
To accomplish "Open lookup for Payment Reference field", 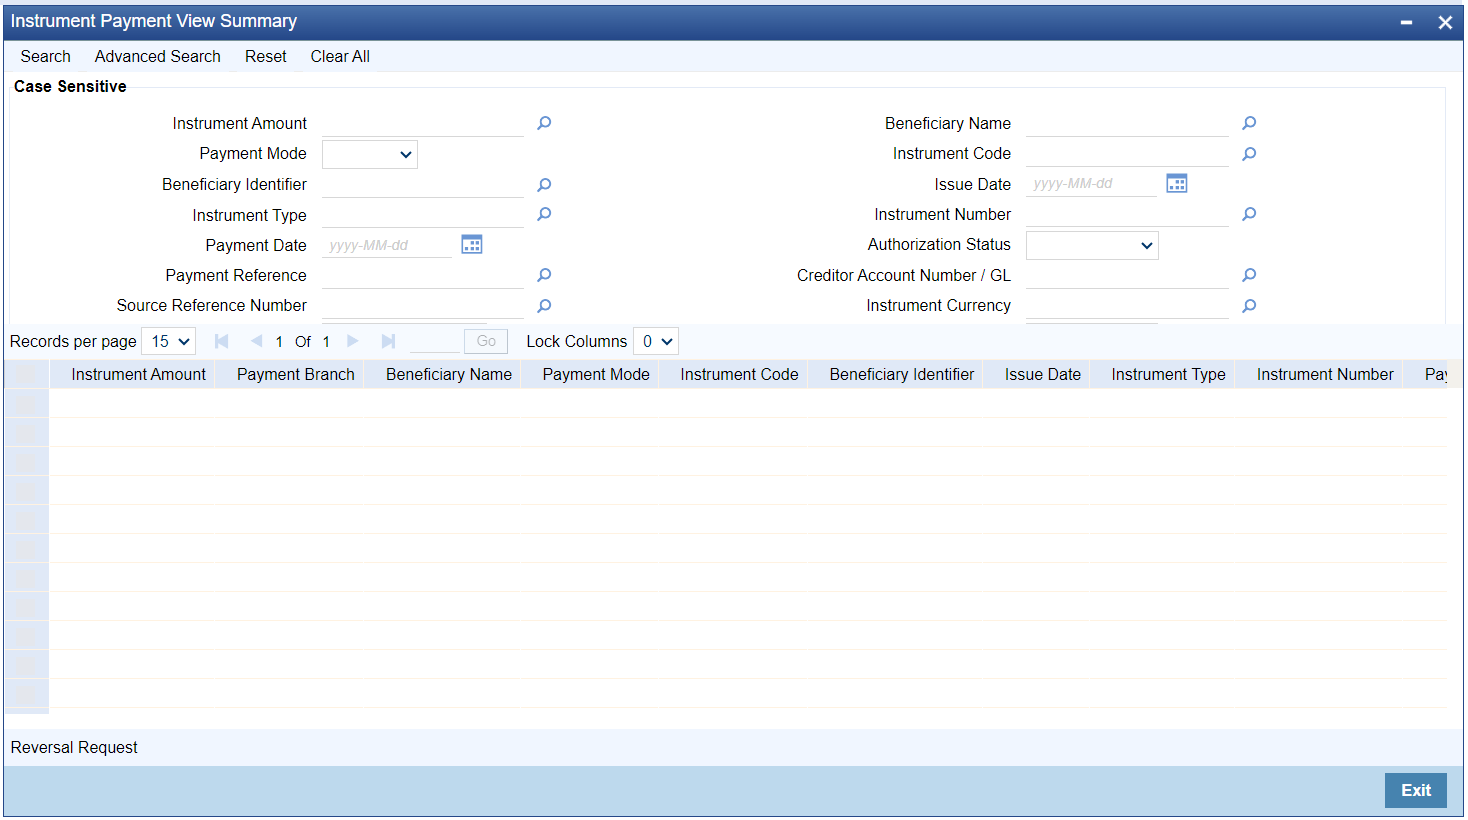I will (x=544, y=275).
